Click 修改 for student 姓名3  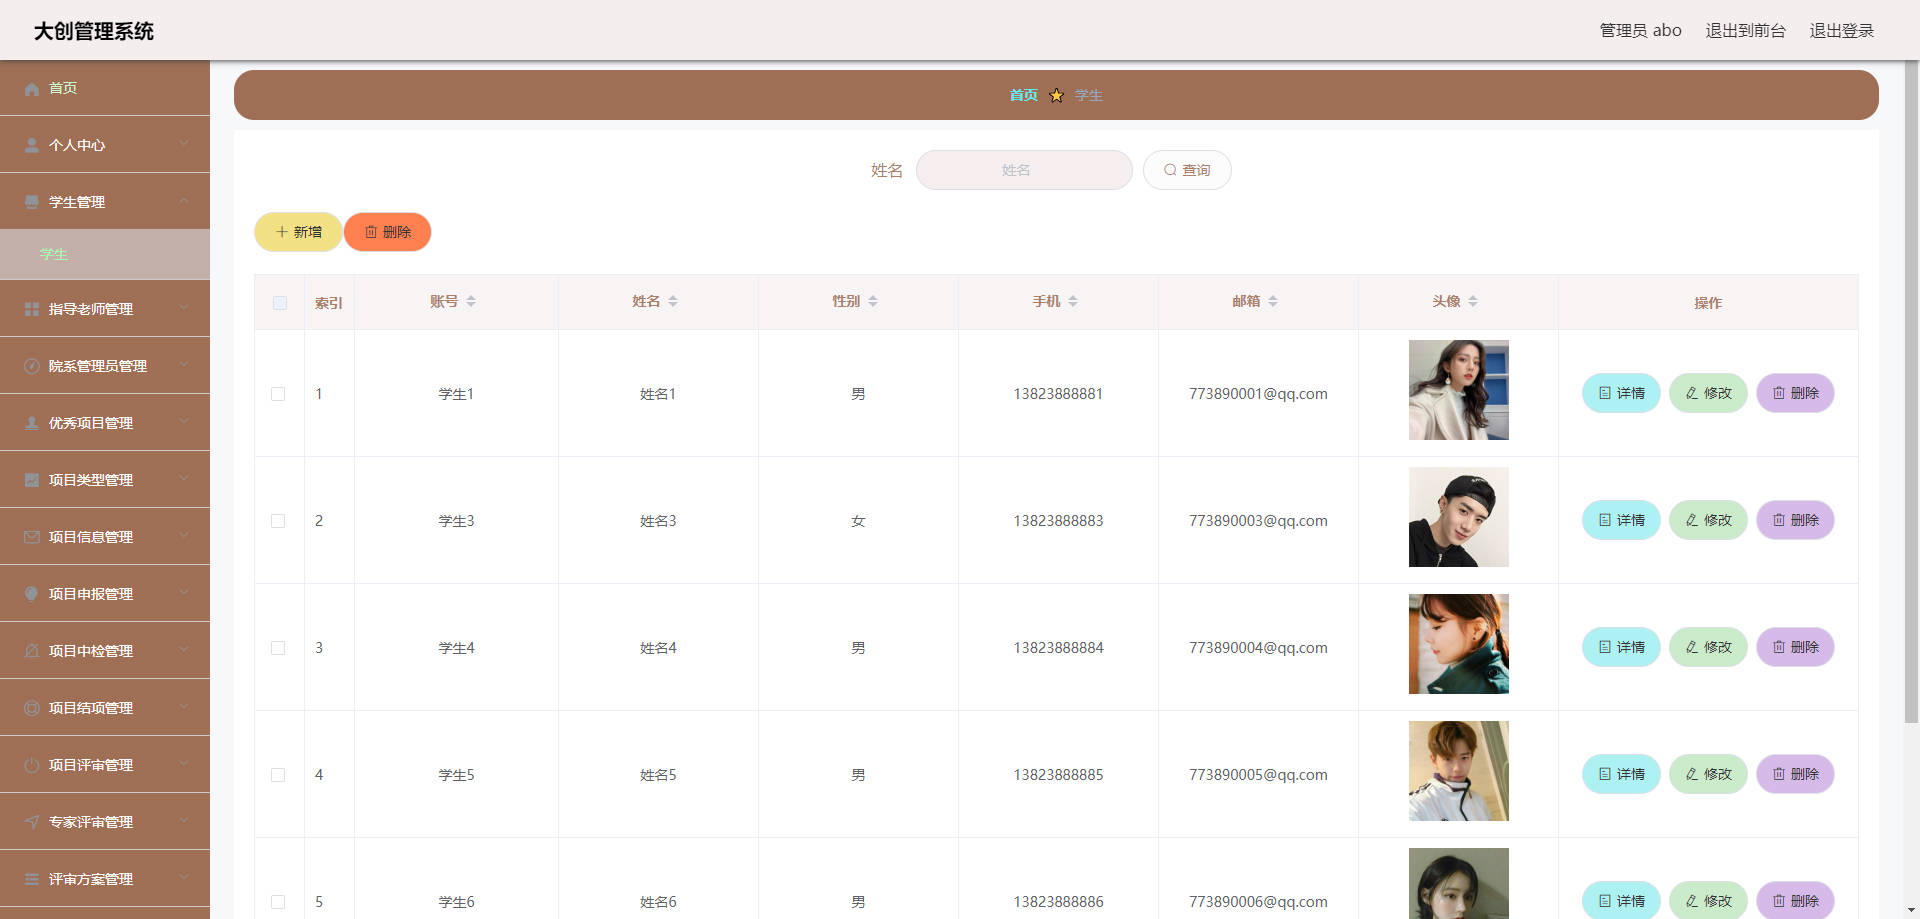1708,520
